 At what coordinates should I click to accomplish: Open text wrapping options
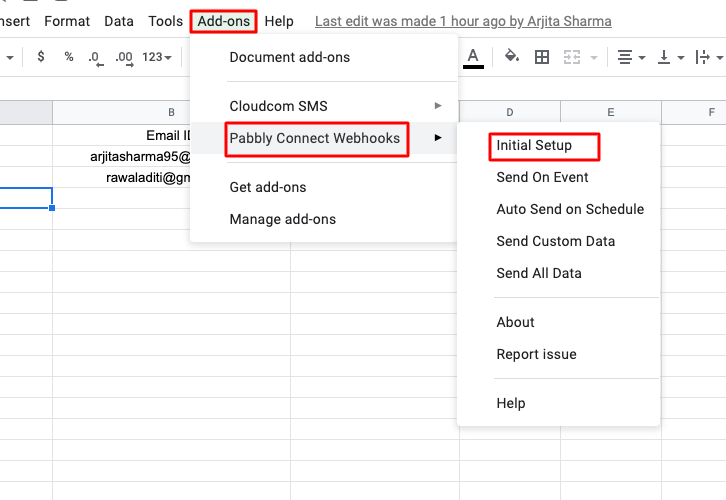pyautogui.click(x=708, y=57)
